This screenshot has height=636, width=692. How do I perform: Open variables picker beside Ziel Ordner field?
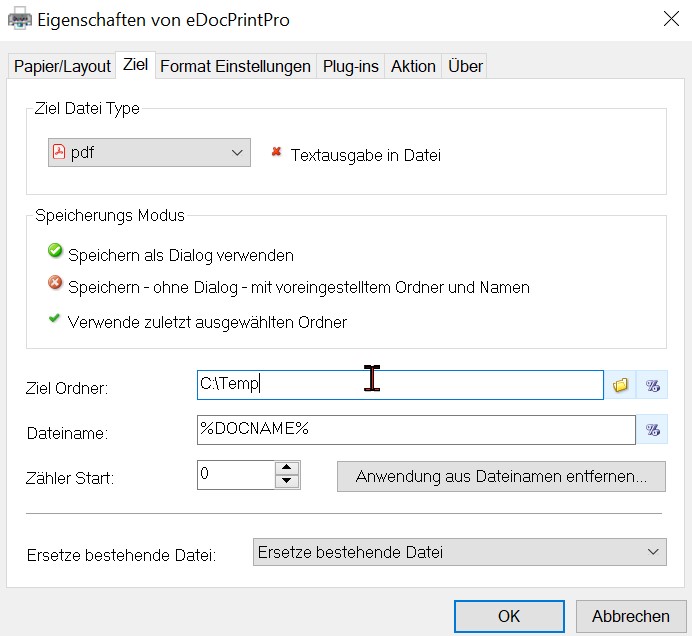point(652,385)
